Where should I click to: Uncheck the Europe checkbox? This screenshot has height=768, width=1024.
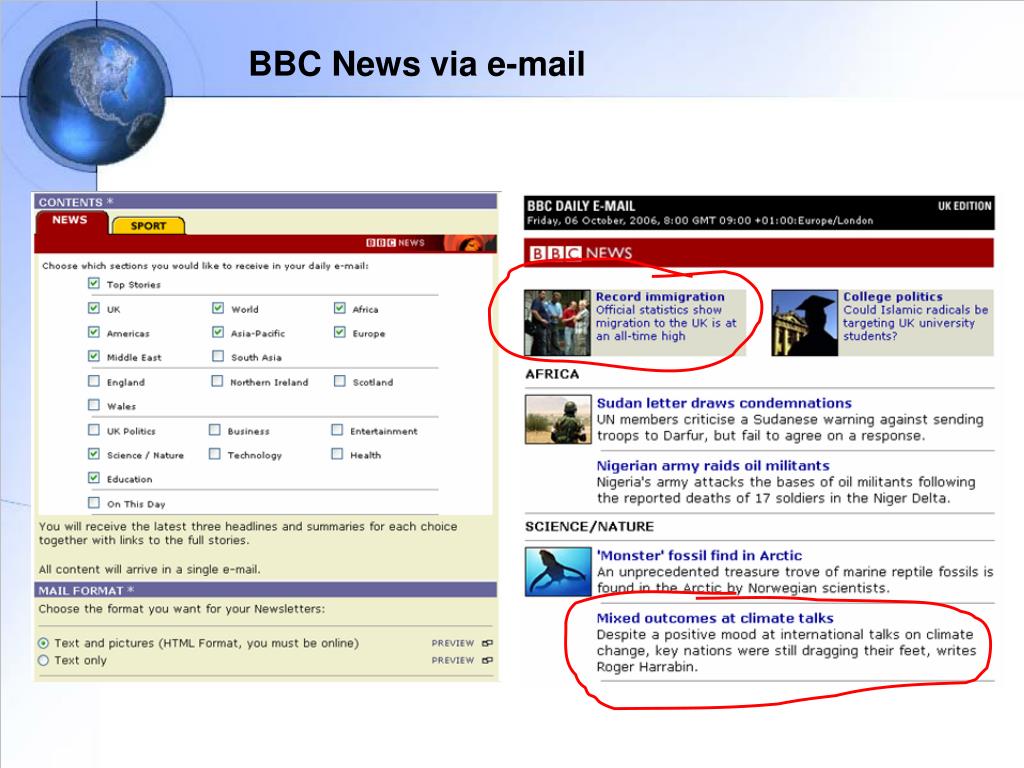[x=340, y=332]
